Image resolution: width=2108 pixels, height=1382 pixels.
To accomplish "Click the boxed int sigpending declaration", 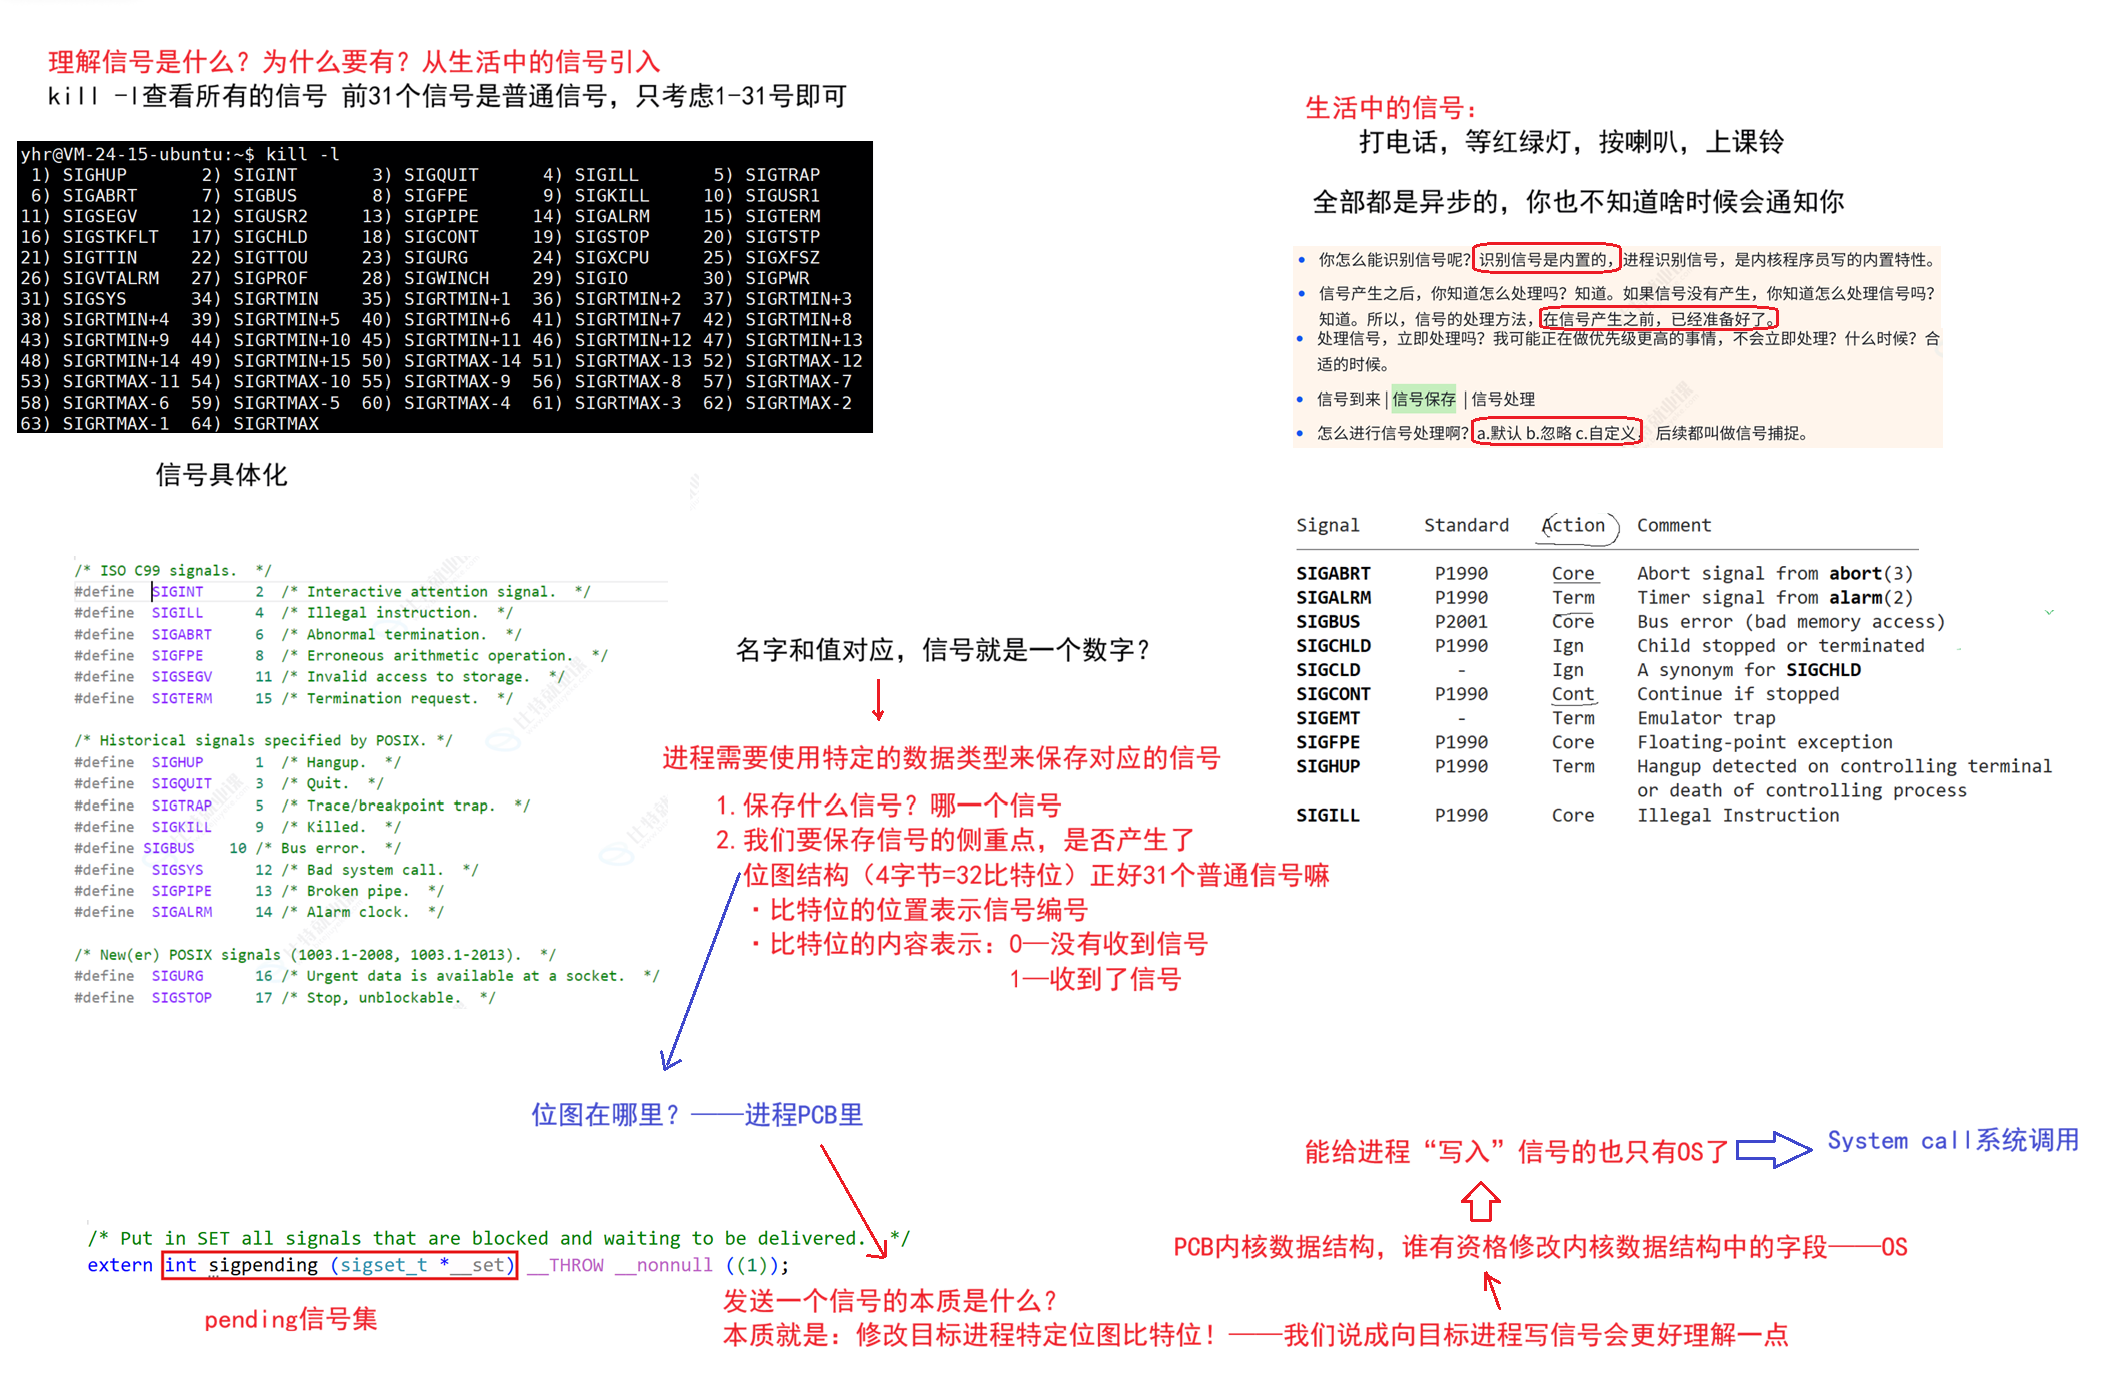I will pyautogui.click(x=339, y=1265).
